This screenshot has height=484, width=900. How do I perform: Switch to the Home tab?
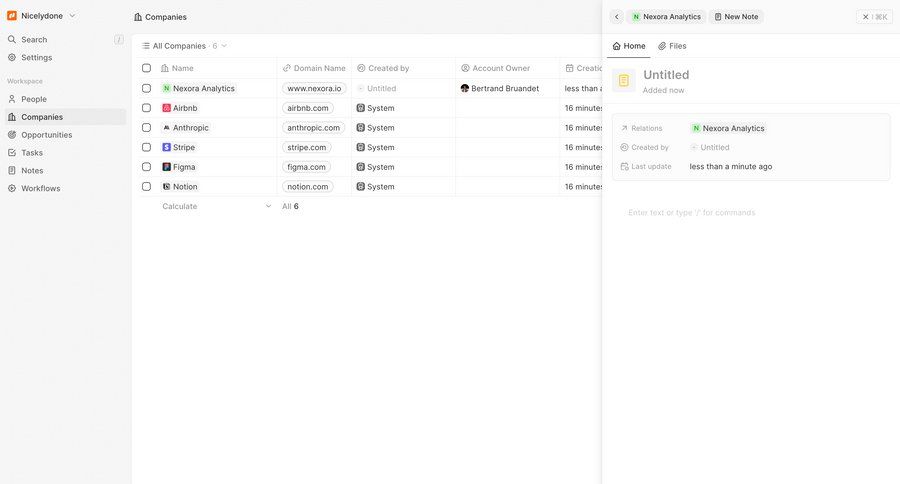(x=629, y=46)
